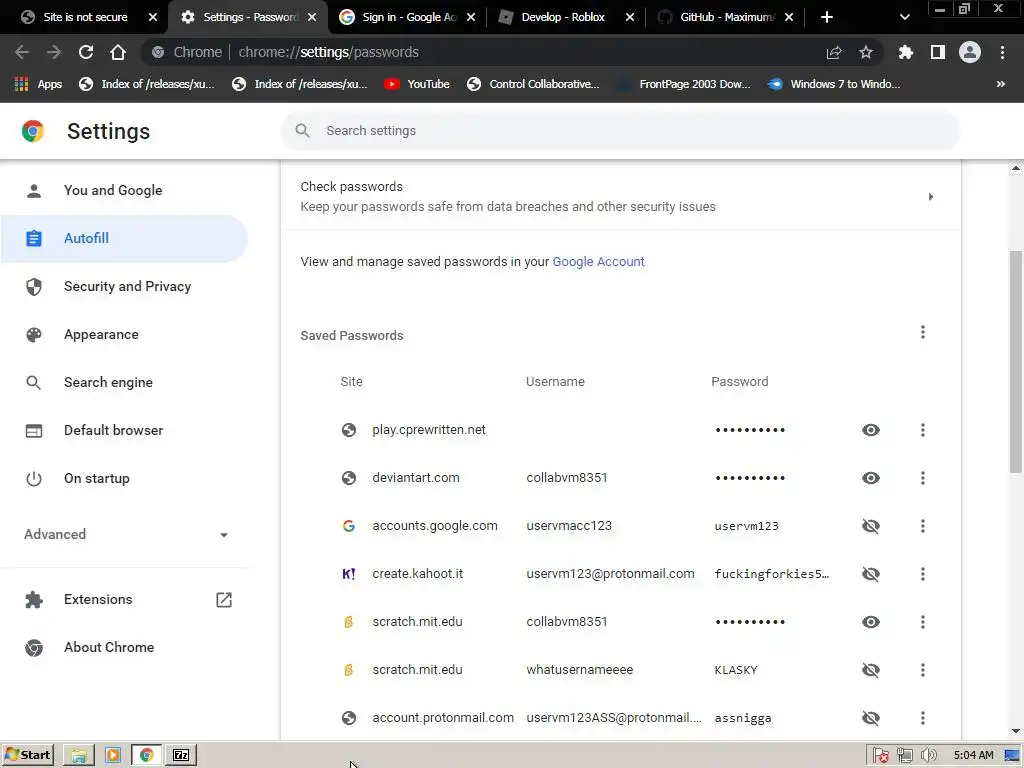
Task: Open the Google Account link
Action: (598, 262)
